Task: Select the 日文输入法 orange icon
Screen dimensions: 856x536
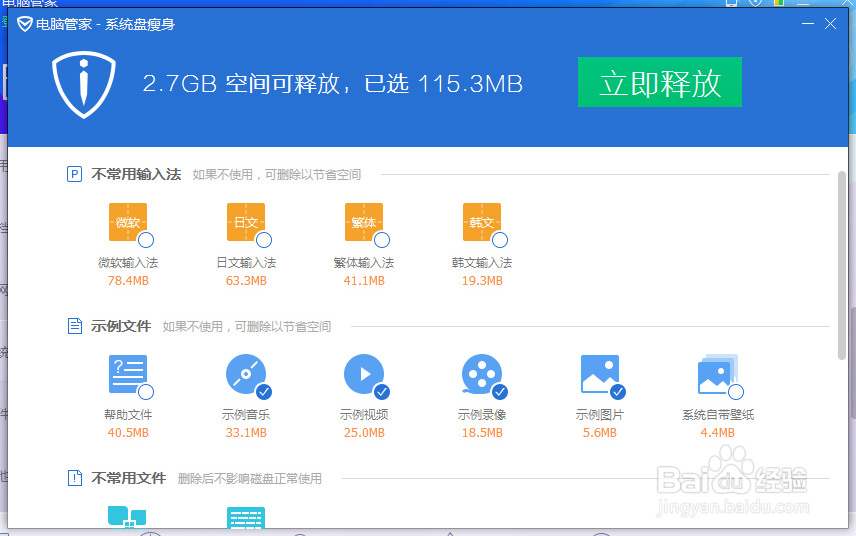Action: click(246, 222)
